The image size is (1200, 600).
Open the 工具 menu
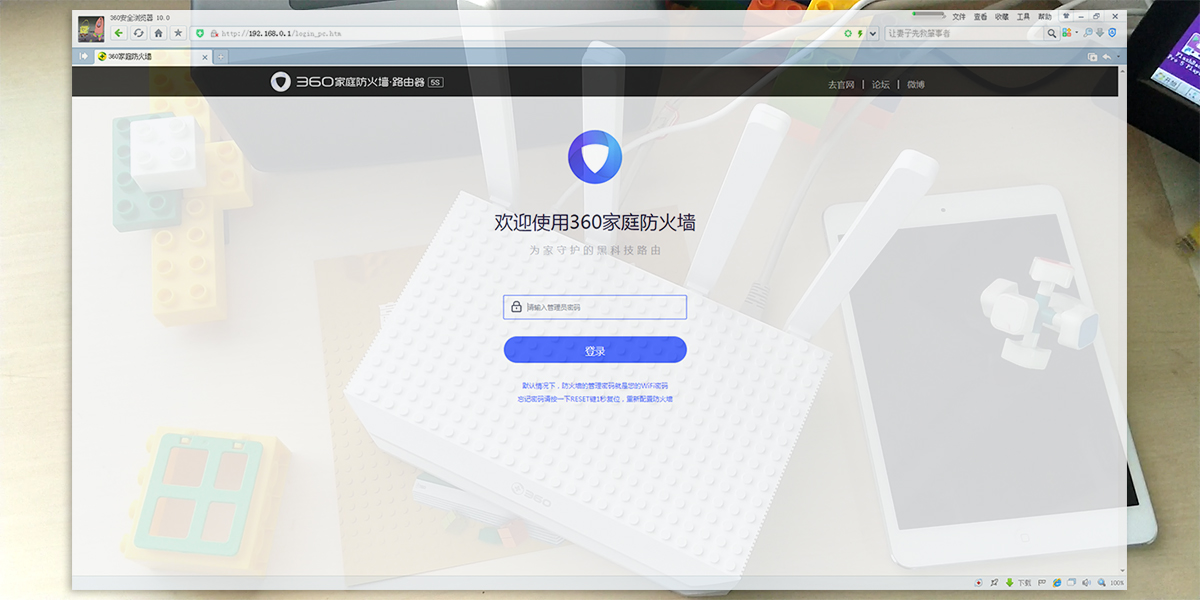click(1023, 17)
